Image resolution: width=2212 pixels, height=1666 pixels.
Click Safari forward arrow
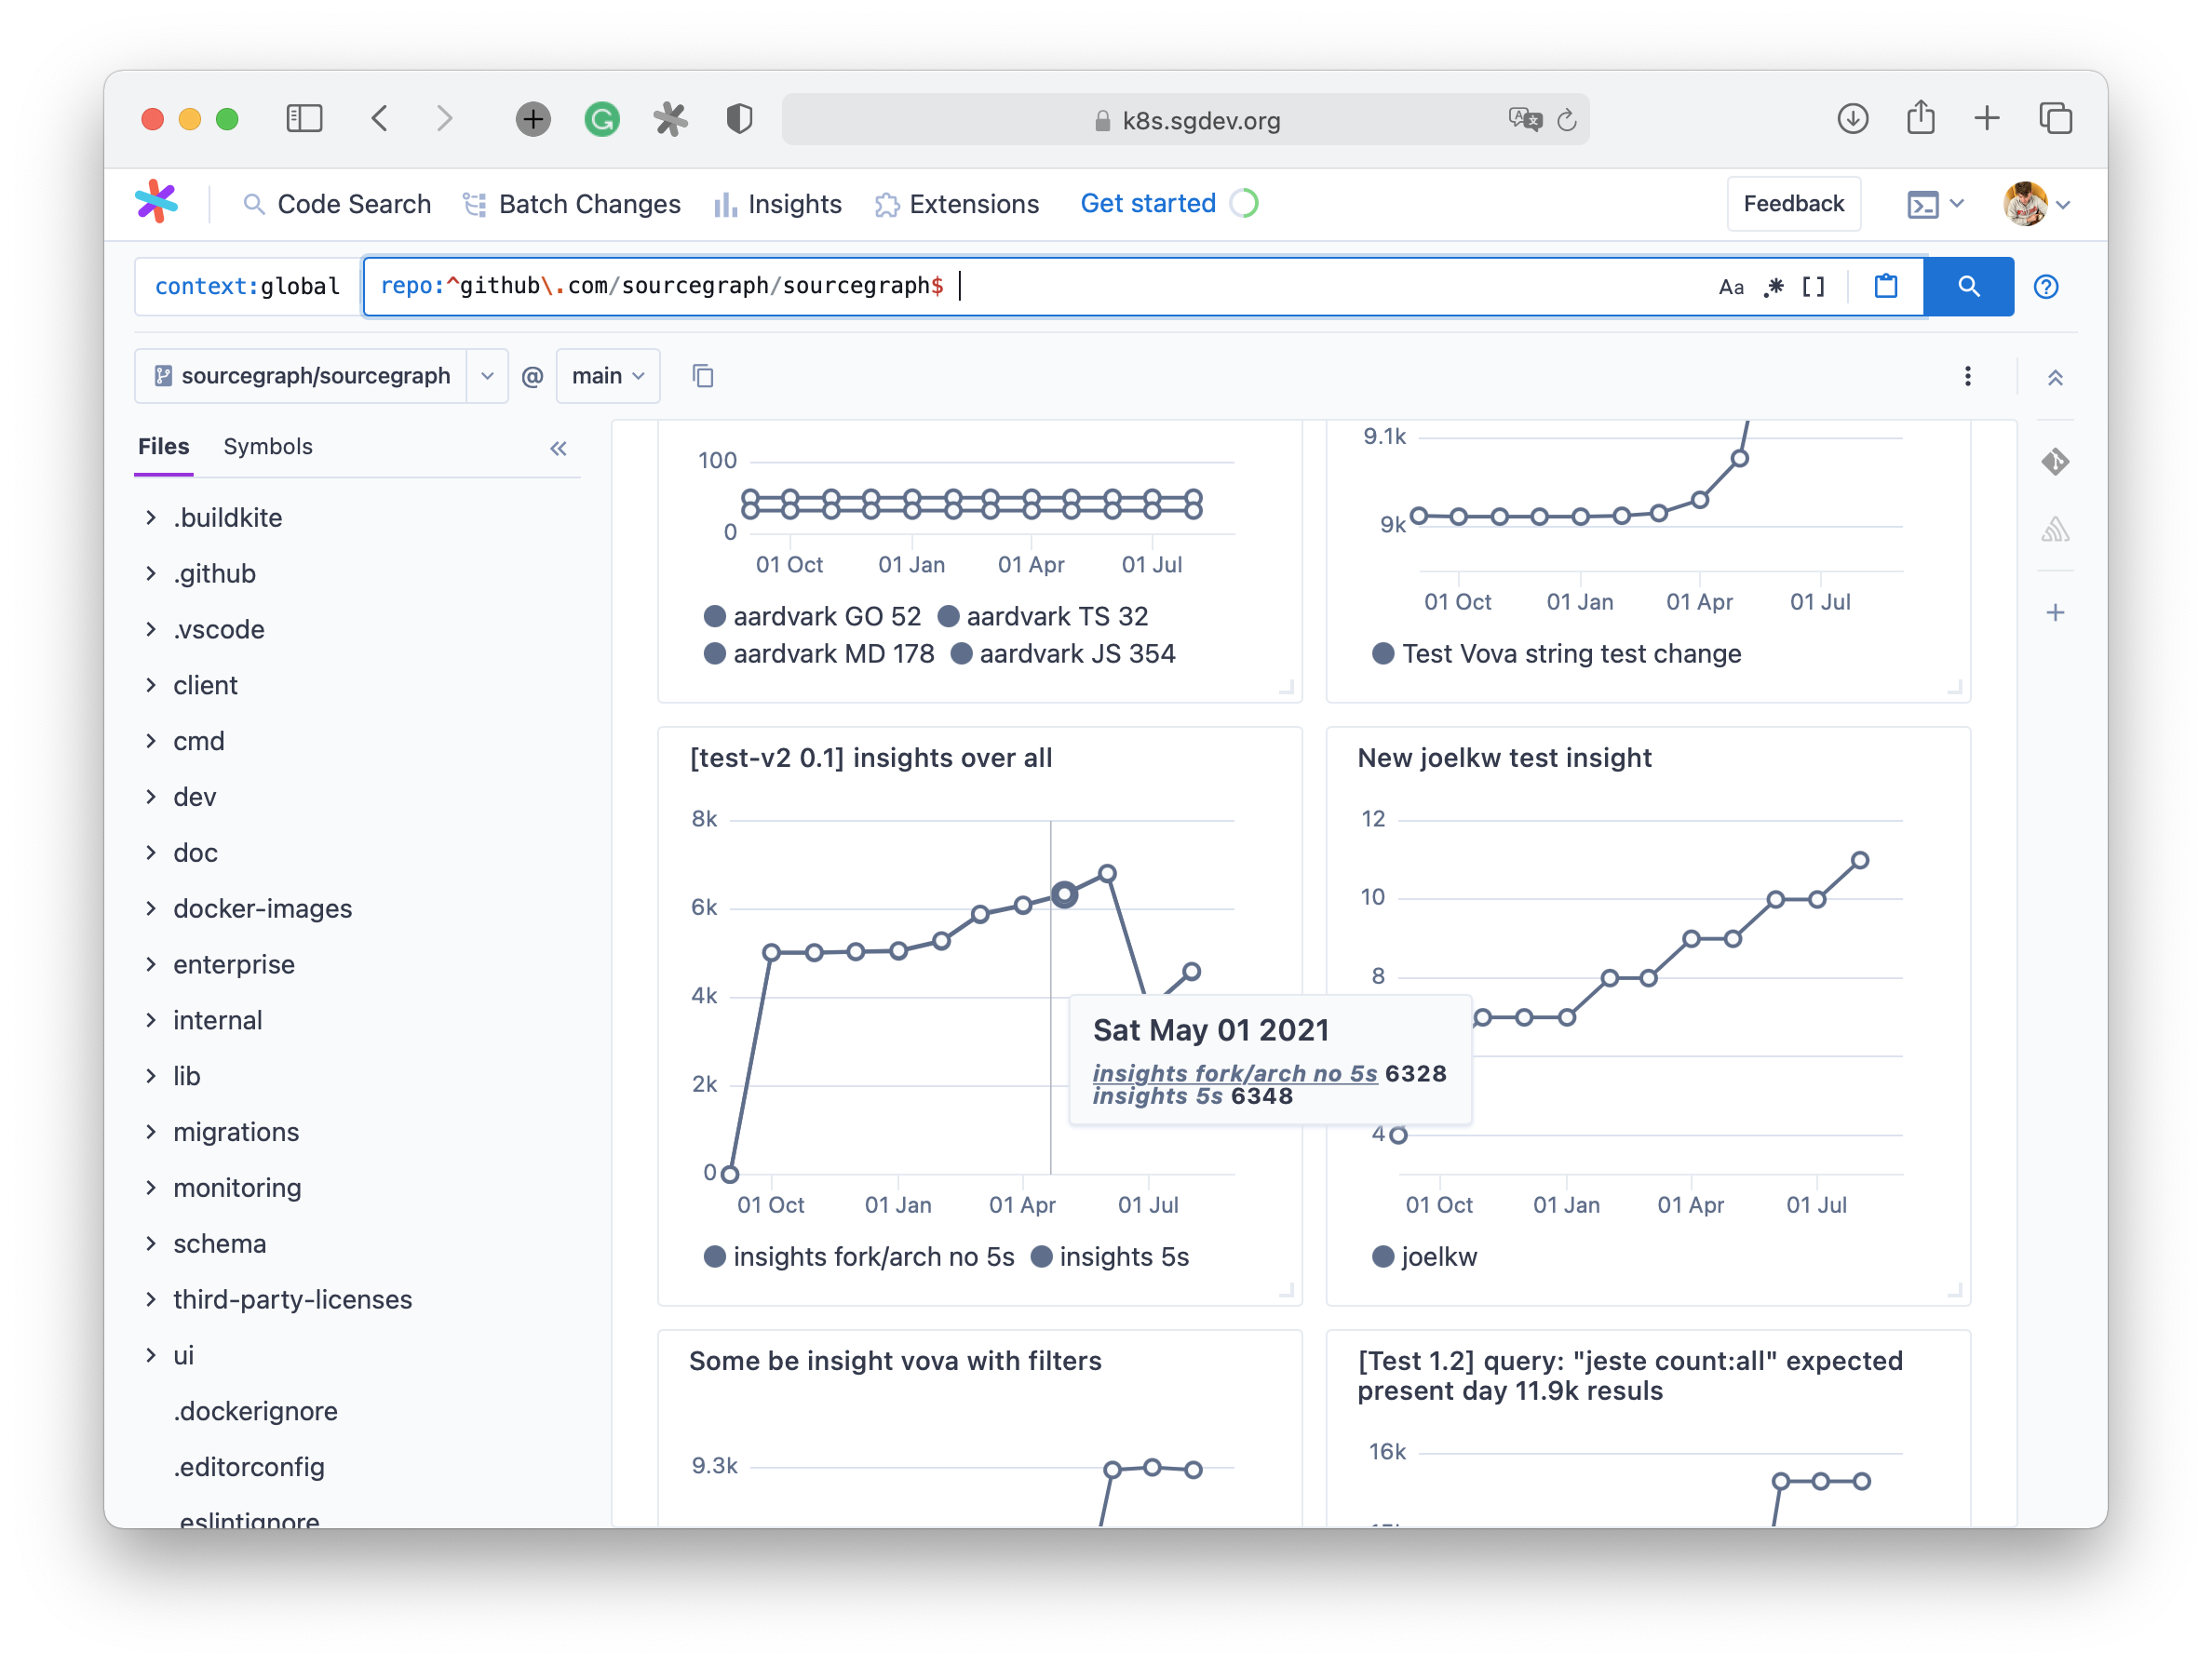(x=445, y=119)
